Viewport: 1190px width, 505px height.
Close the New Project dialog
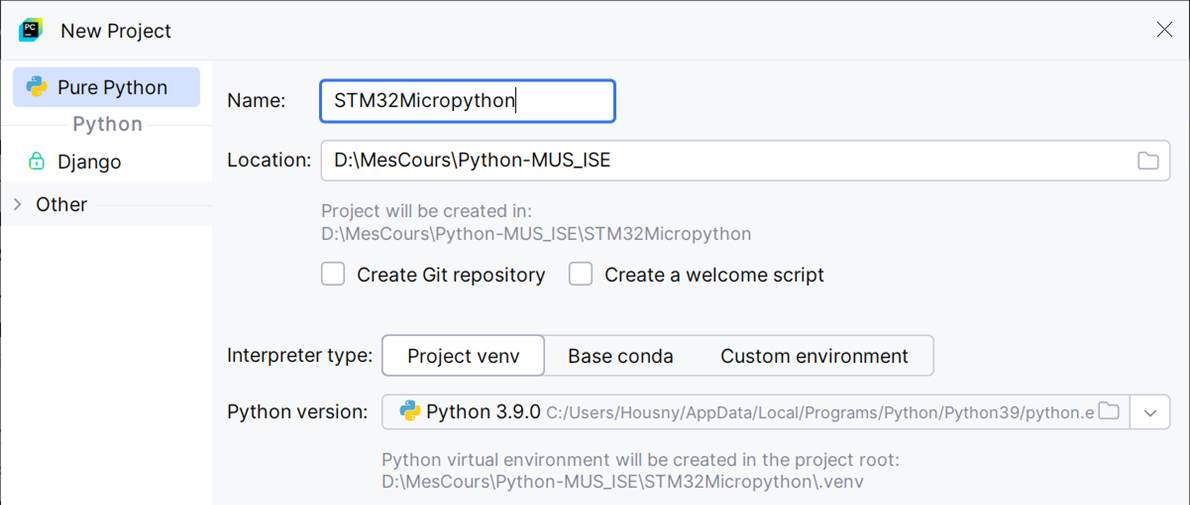(1163, 30)
